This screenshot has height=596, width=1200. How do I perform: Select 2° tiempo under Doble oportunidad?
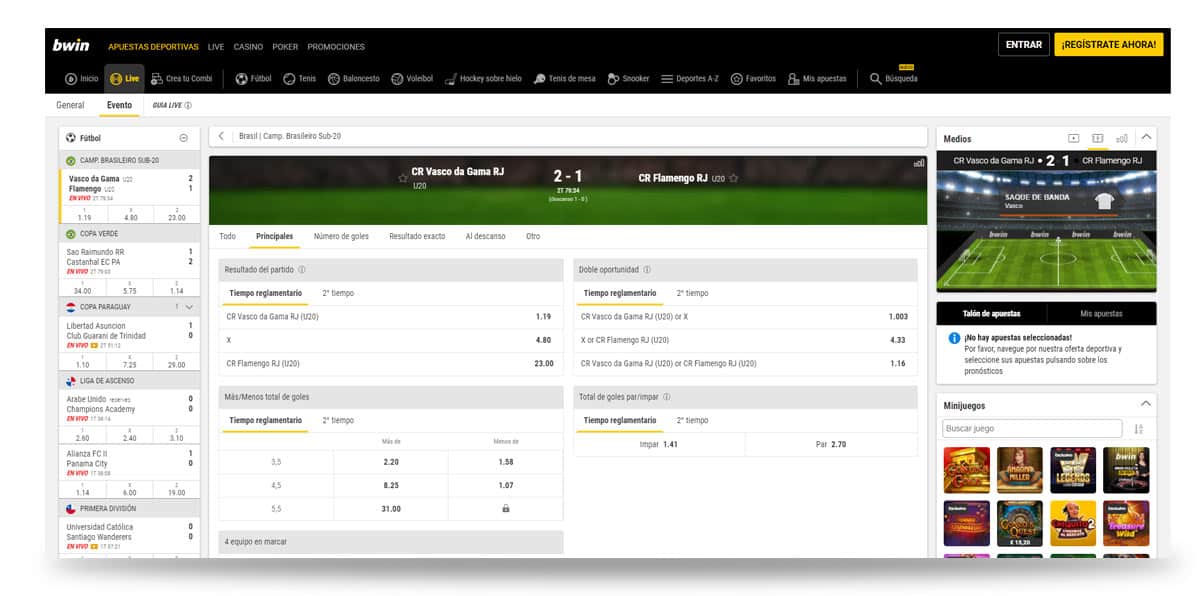click(692, 293)
